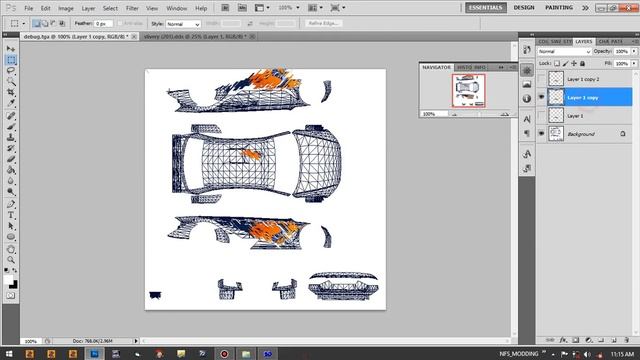Select the Move tool
This screenshot has height=360, width=640.
(11, 49)
